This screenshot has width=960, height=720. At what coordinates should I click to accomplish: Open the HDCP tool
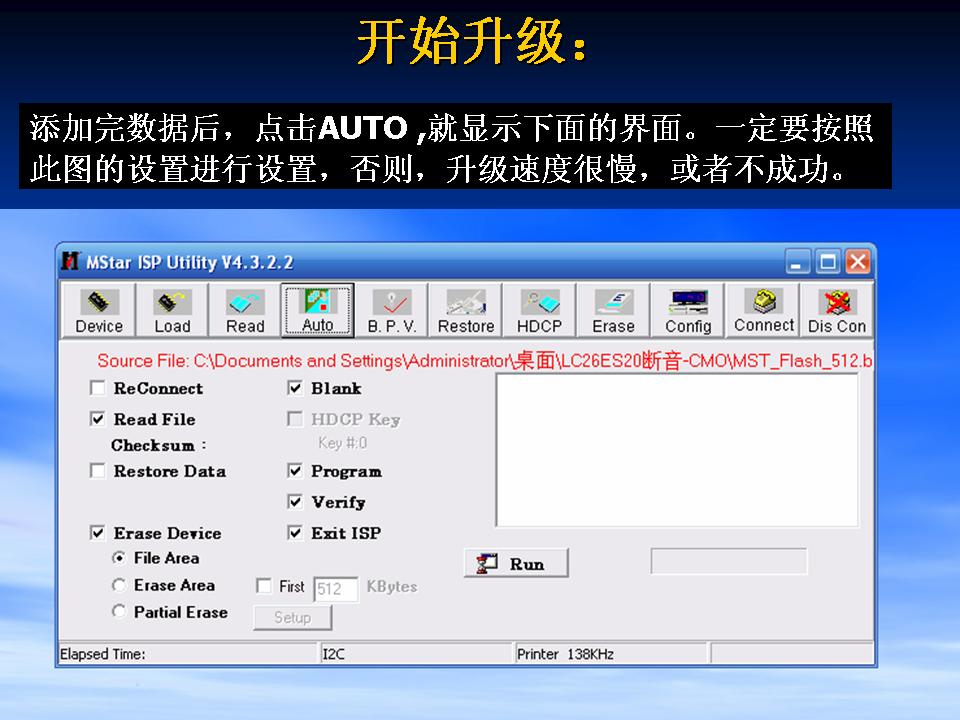pyautogui.click(x=539, y=311)
